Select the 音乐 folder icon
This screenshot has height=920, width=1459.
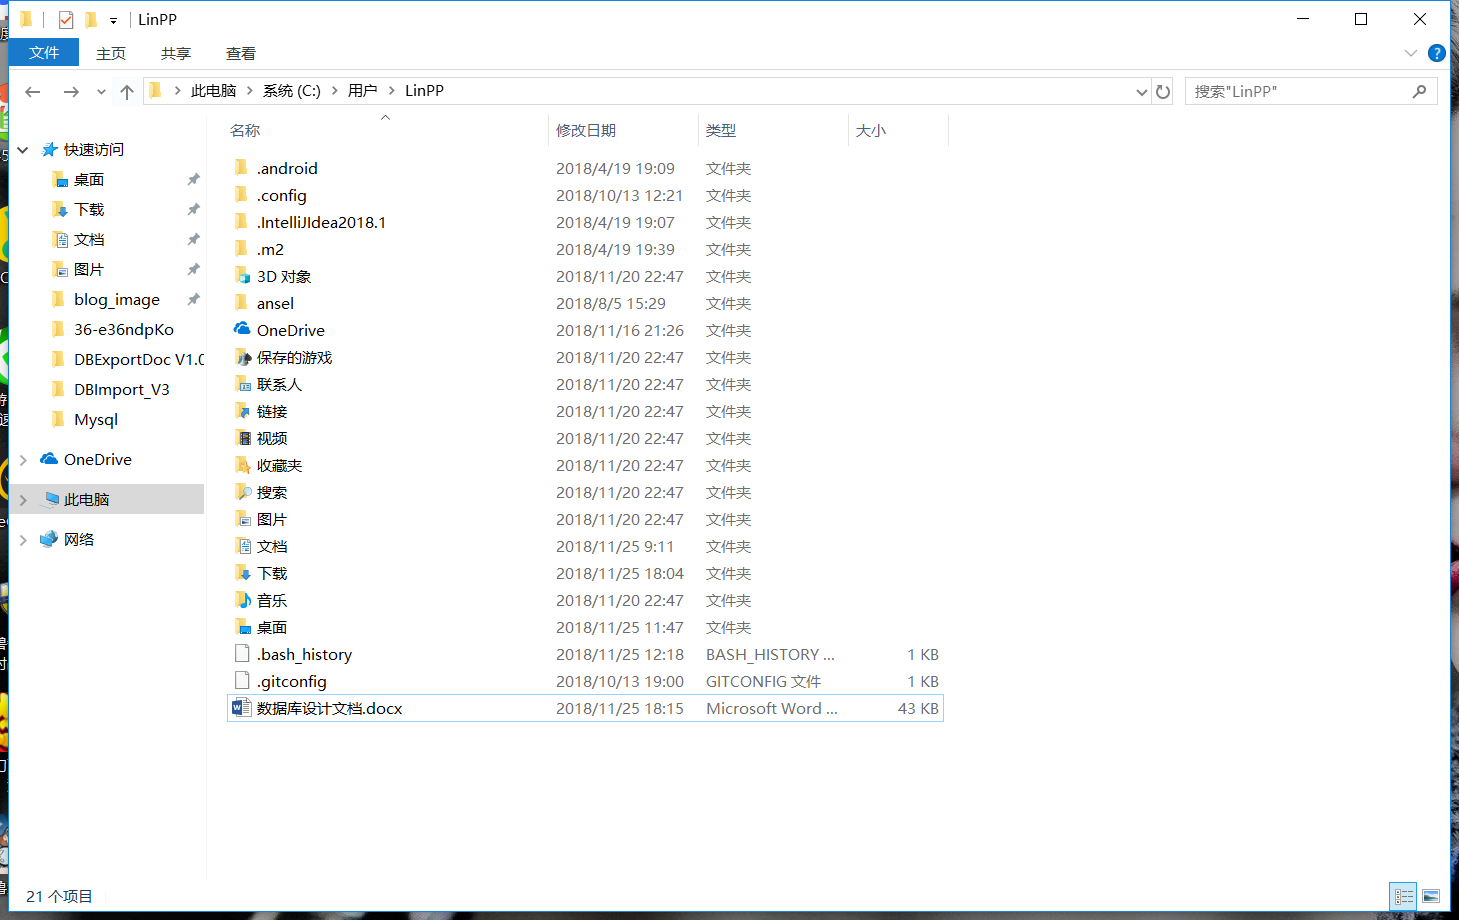click(x=242, y=599)
